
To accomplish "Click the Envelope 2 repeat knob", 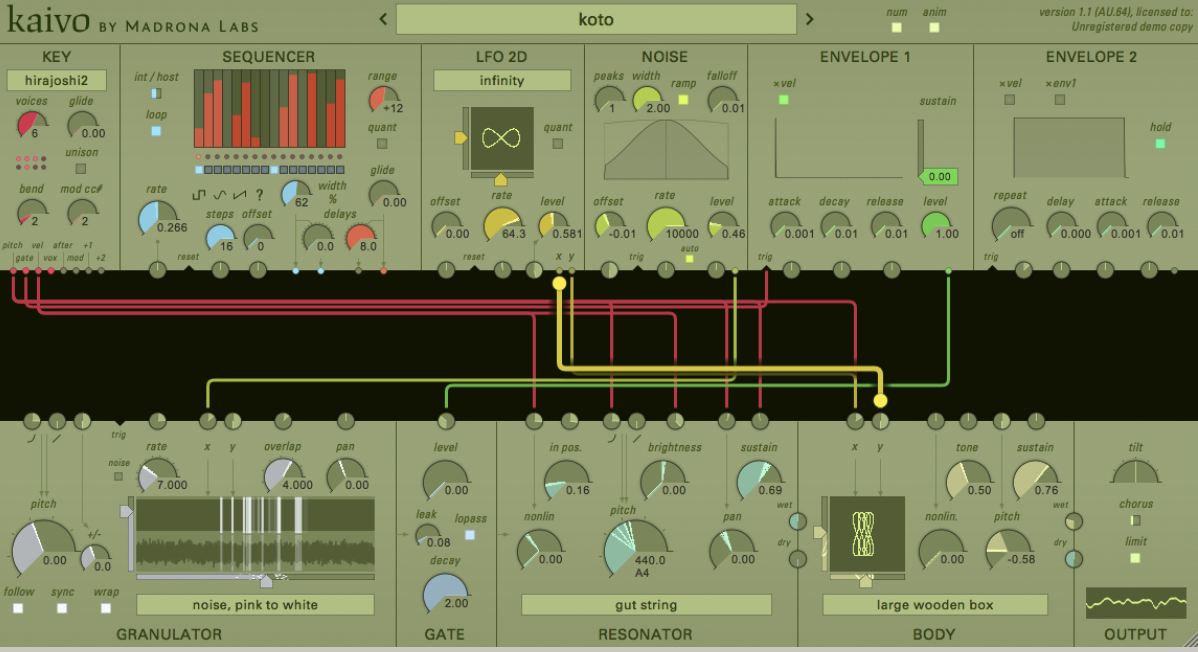I will pyautogui.click(x=1010, y=226).
